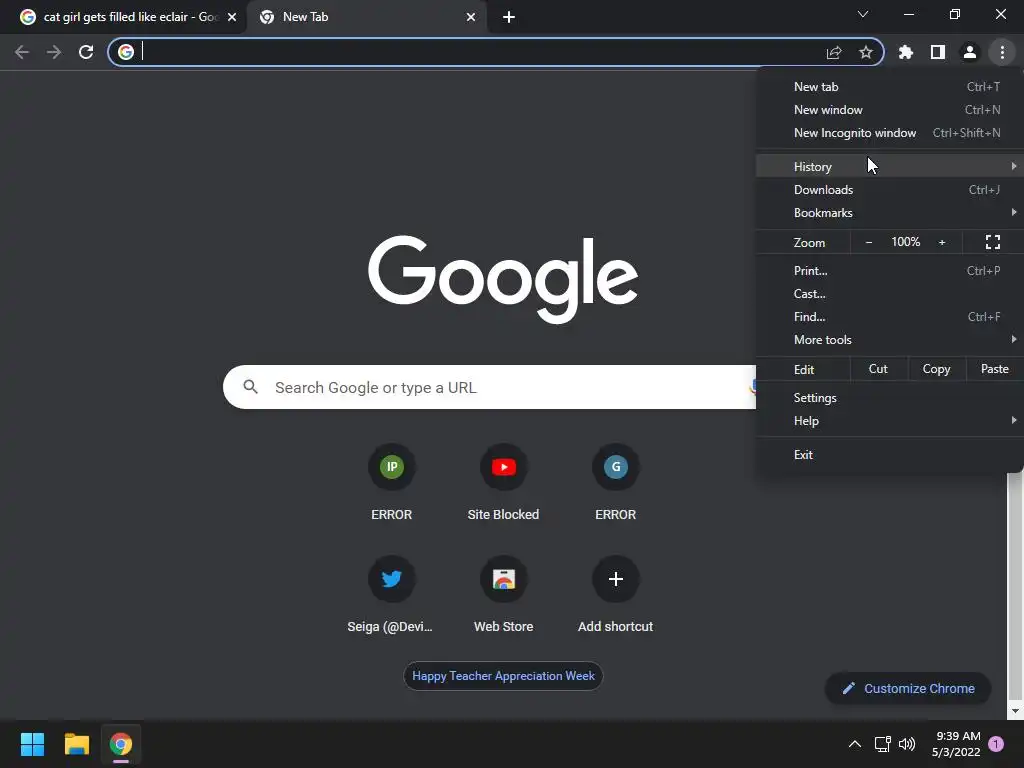Open the tab search chevron
The image size is (1024, 768).
[x=863, y=14]
